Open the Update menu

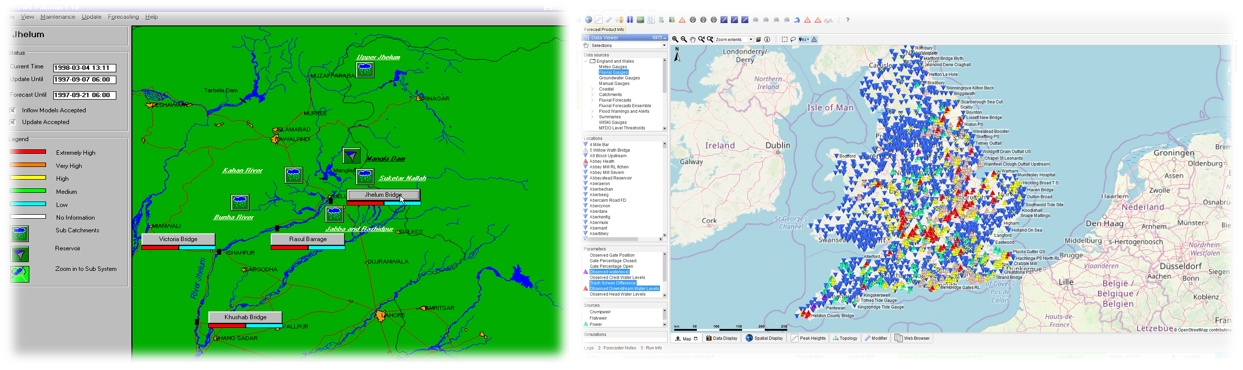pyautogui.click(x=91, y=17)
